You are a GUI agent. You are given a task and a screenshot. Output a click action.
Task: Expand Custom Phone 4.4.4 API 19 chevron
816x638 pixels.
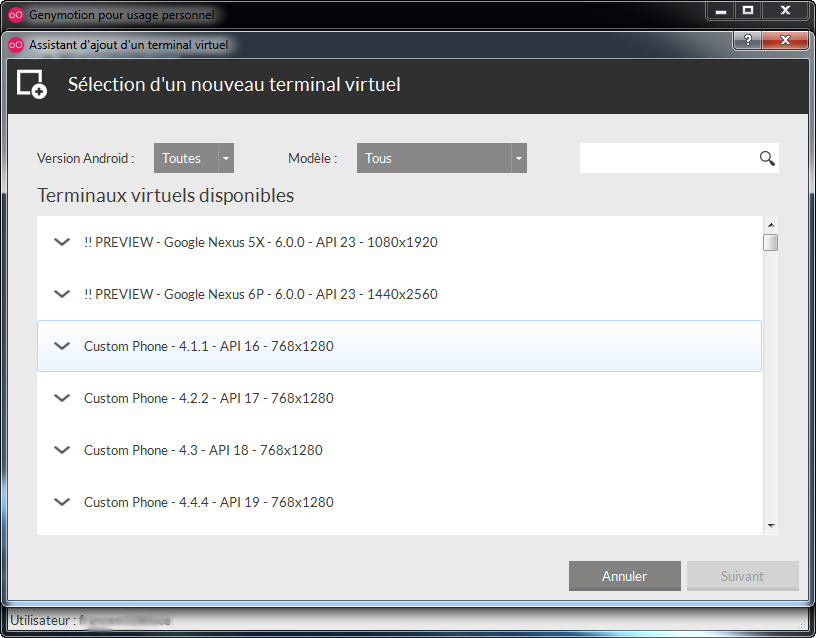pyautogui.click(x=62, y=502)
